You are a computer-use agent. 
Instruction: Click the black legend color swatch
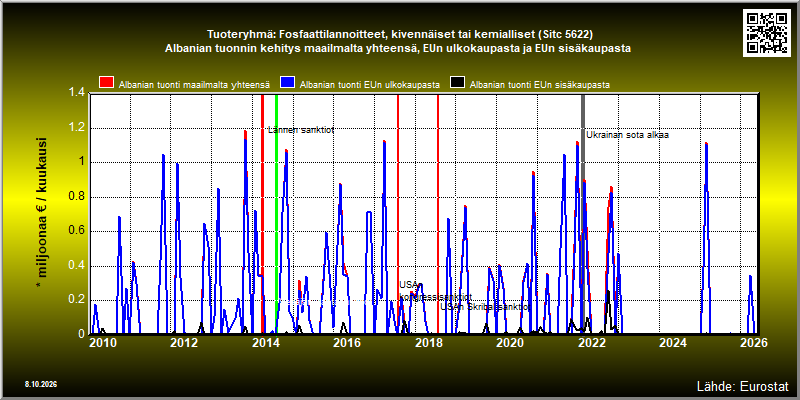click(x=458, y=83)
